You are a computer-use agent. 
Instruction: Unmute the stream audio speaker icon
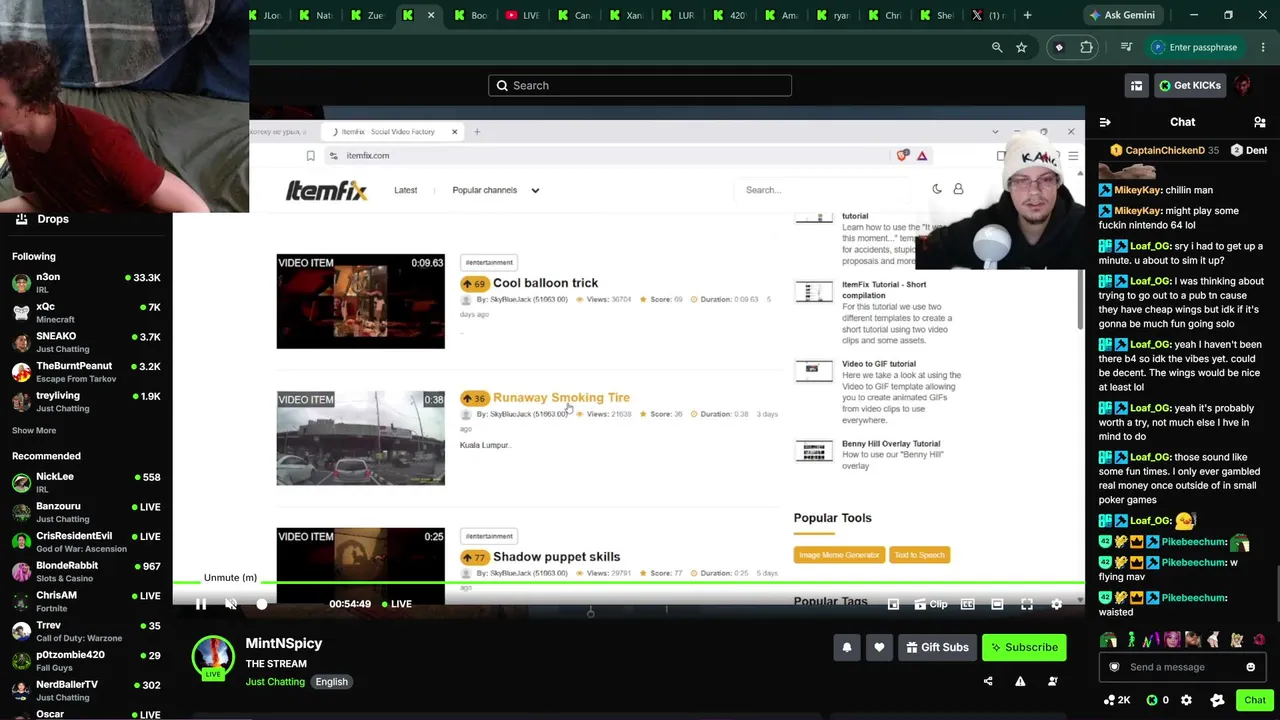231,604
